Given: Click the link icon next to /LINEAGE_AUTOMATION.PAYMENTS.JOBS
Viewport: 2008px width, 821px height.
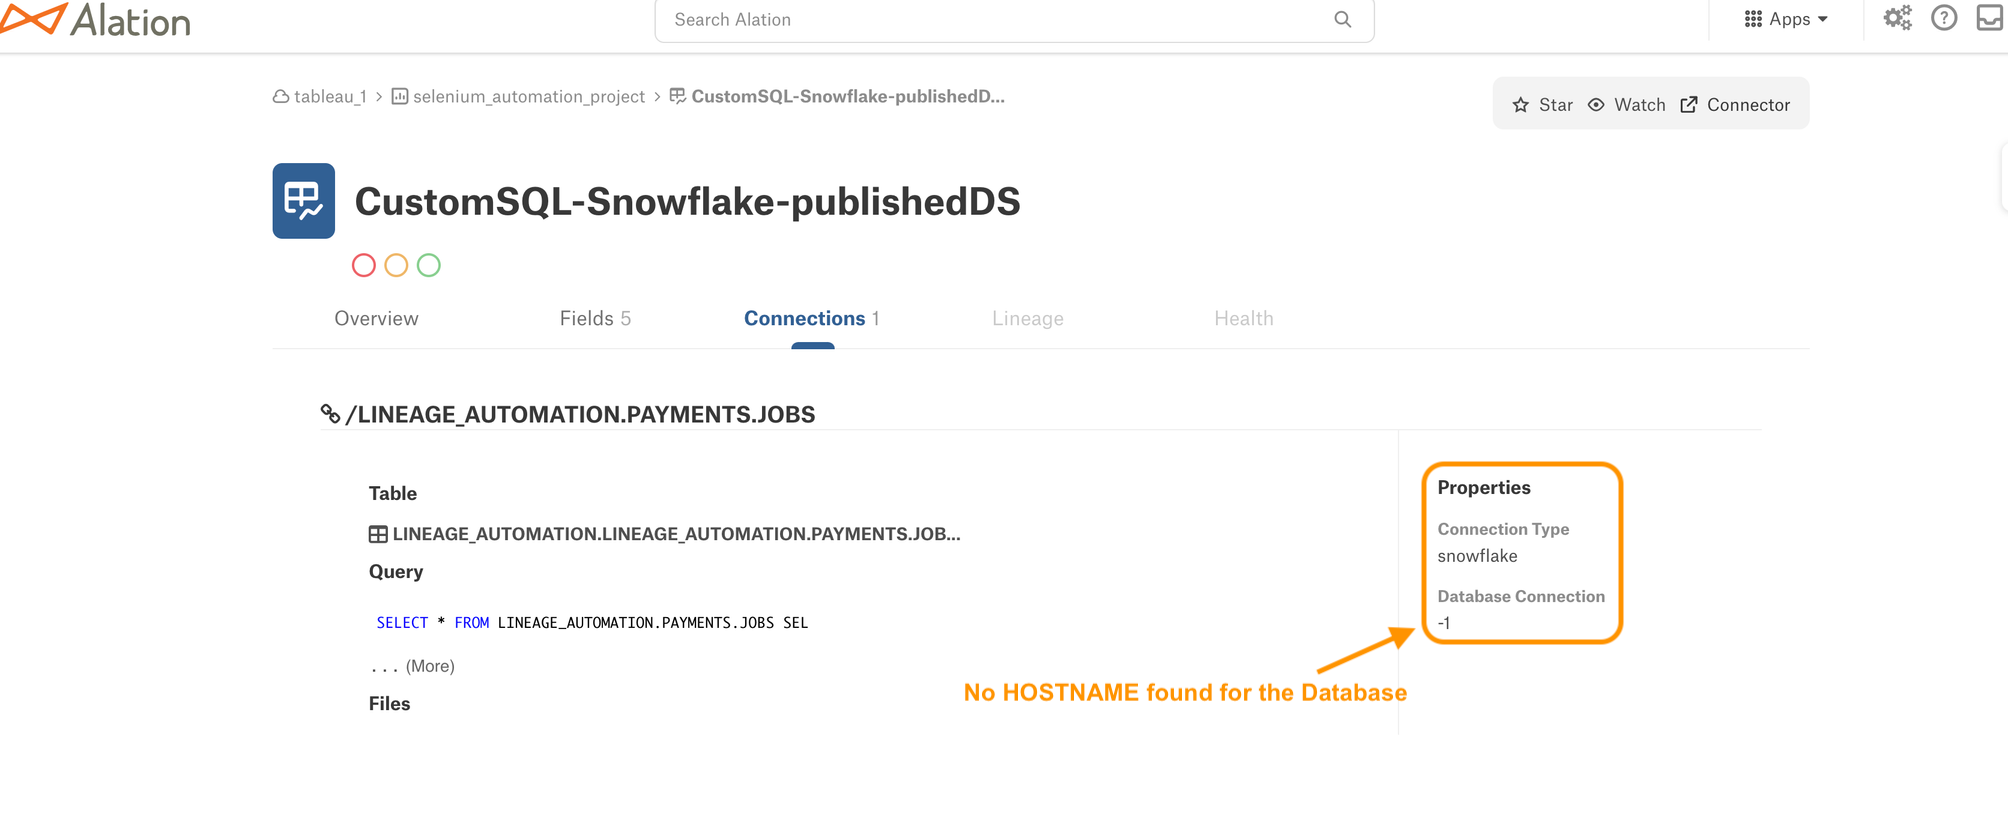Looking at the screenshot, I should pyautogui.click(x=330, y=413).
